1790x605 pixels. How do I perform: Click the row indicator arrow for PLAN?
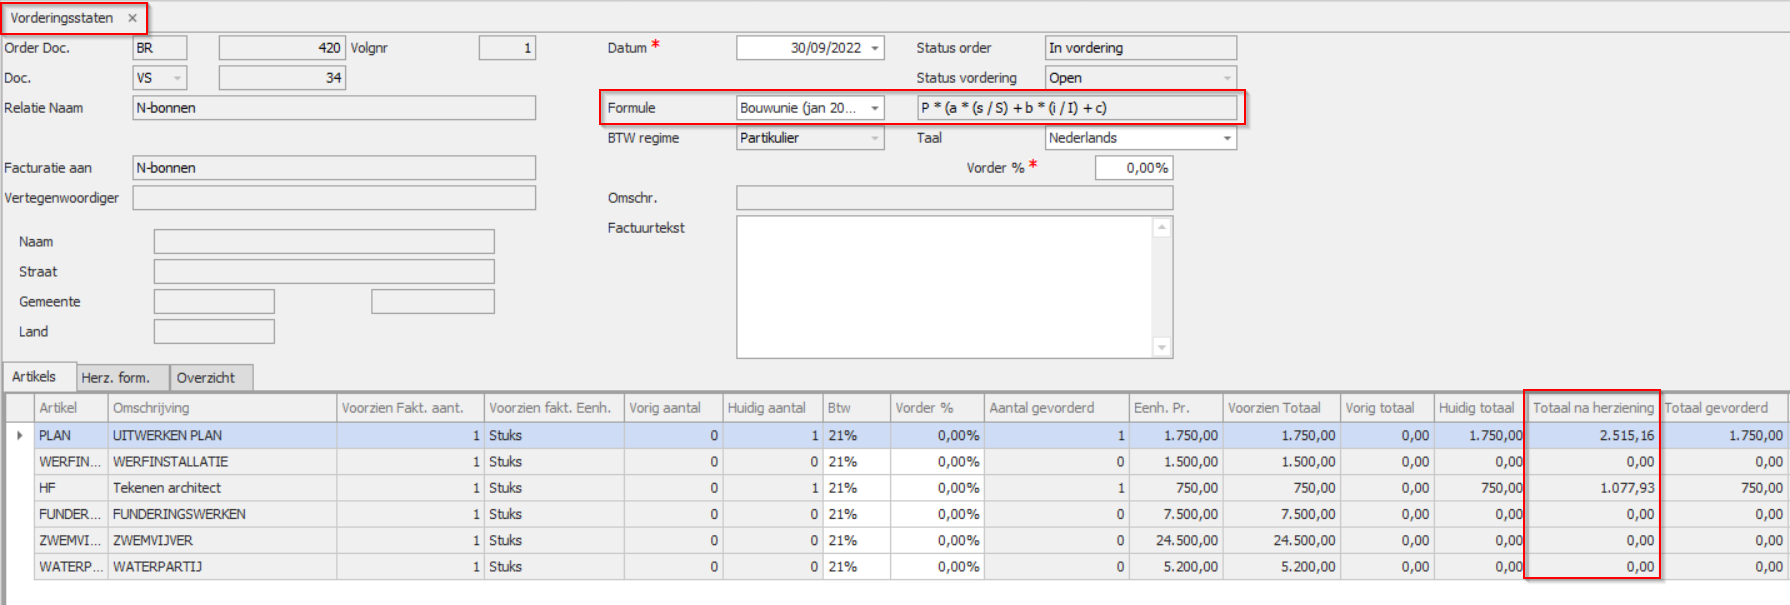tap(20, 436)
